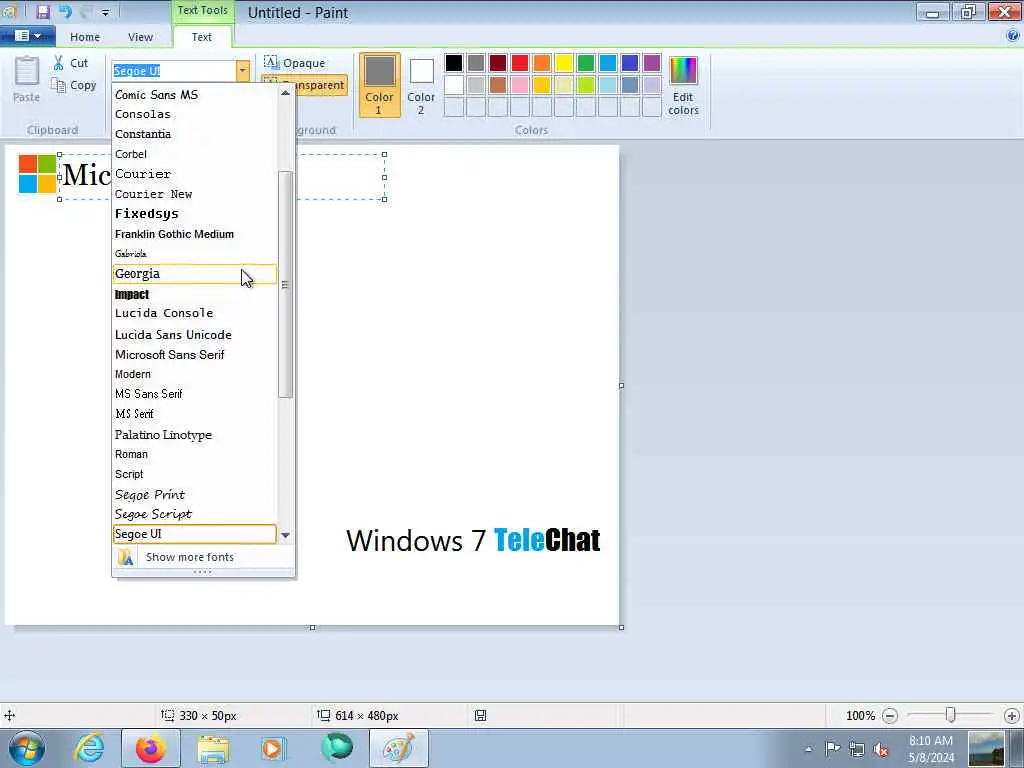
Task: Choose Courier New from the font list
Action: (195, 194)
